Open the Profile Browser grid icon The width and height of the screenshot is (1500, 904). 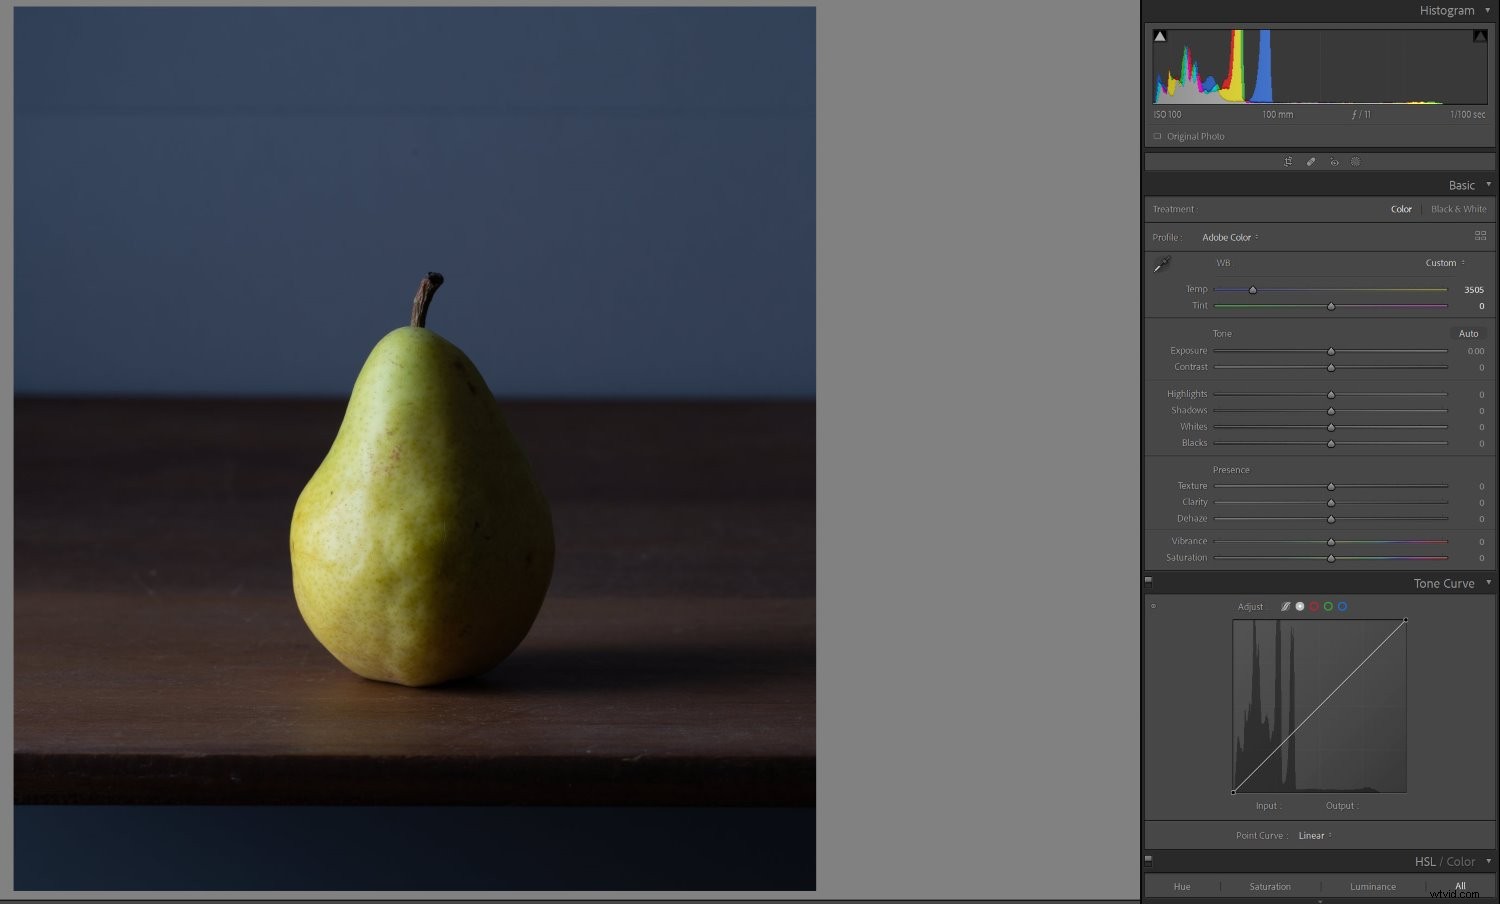(x=1481, y=236)
